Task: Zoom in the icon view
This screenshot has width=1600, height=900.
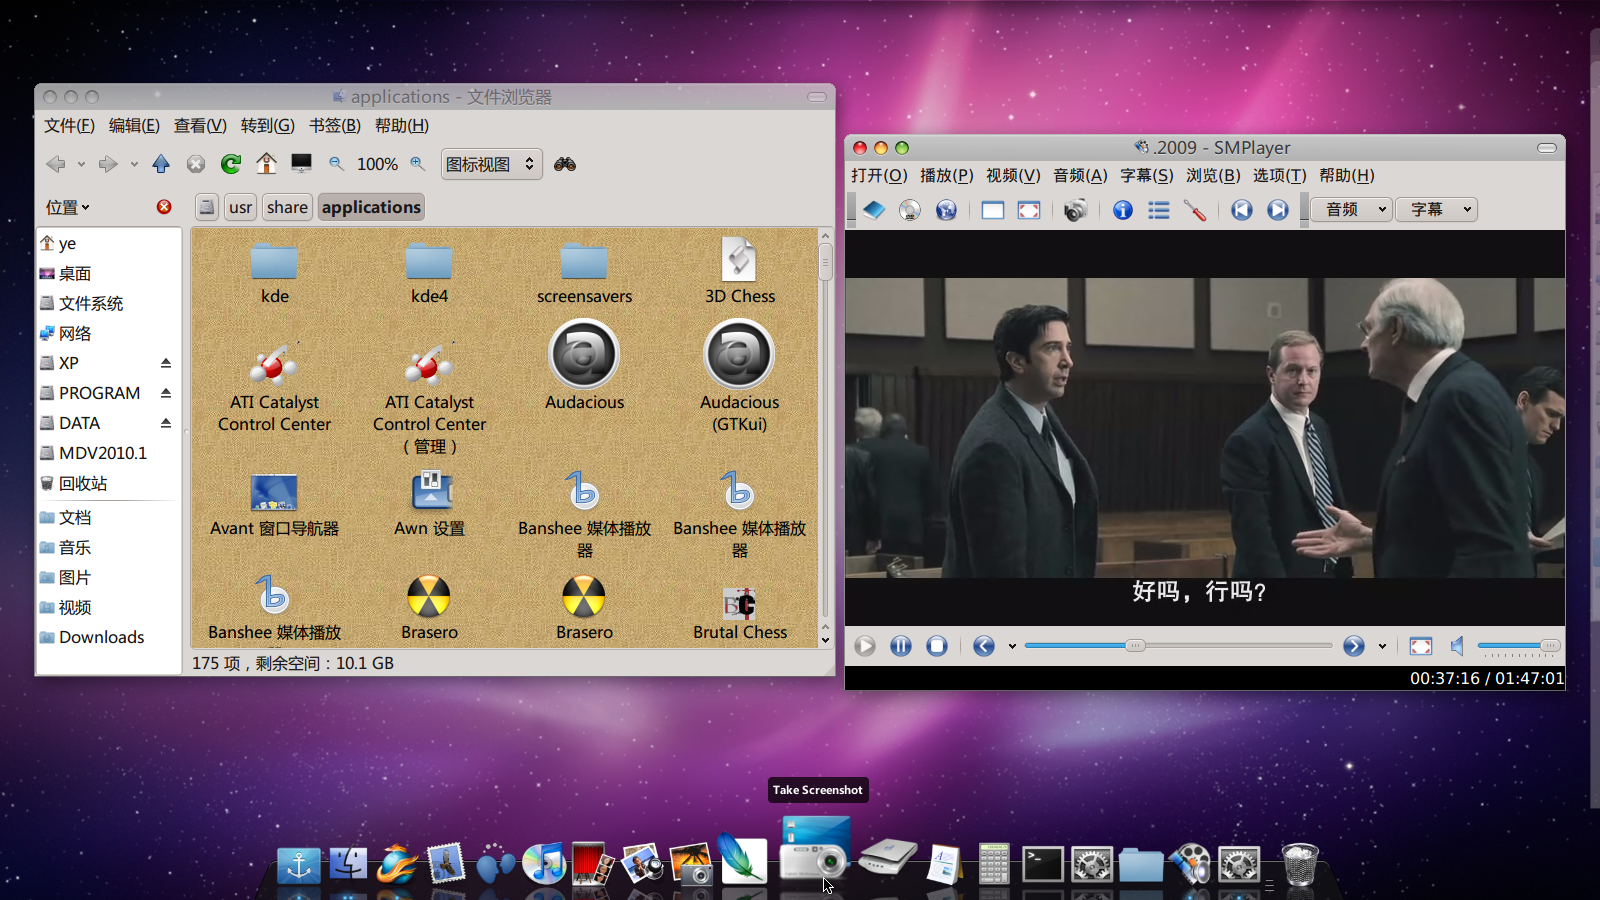Action: pyautogui.click(x=418, y=163)
